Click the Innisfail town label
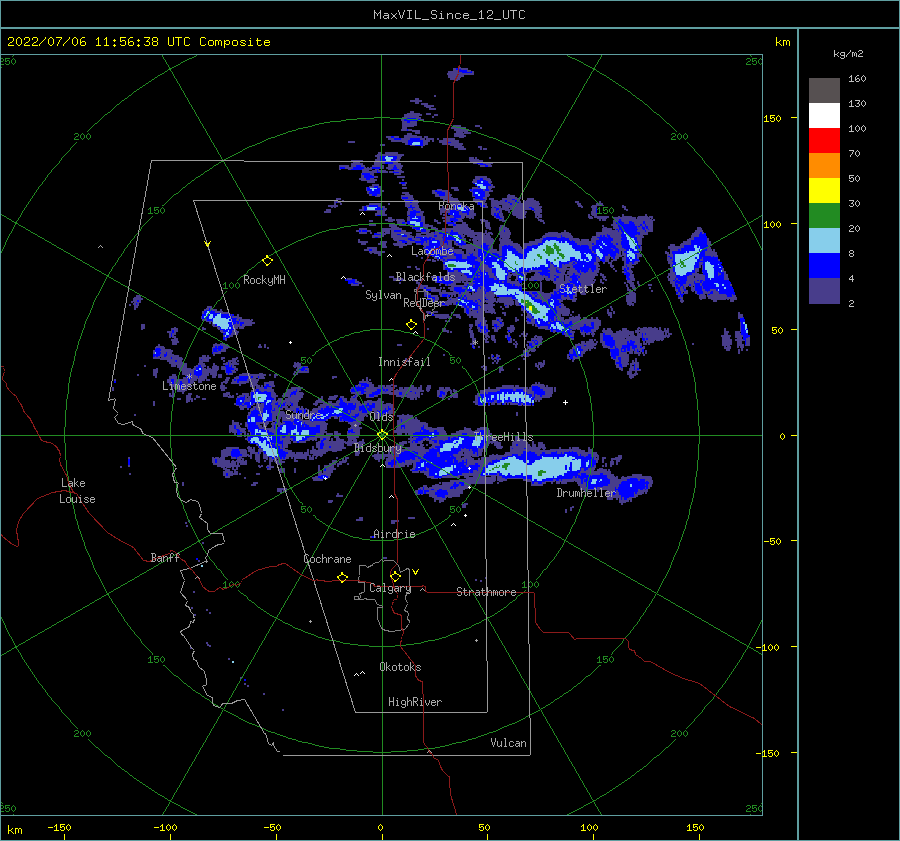Screen dimensions: 900x841 [x=404, y=362]
